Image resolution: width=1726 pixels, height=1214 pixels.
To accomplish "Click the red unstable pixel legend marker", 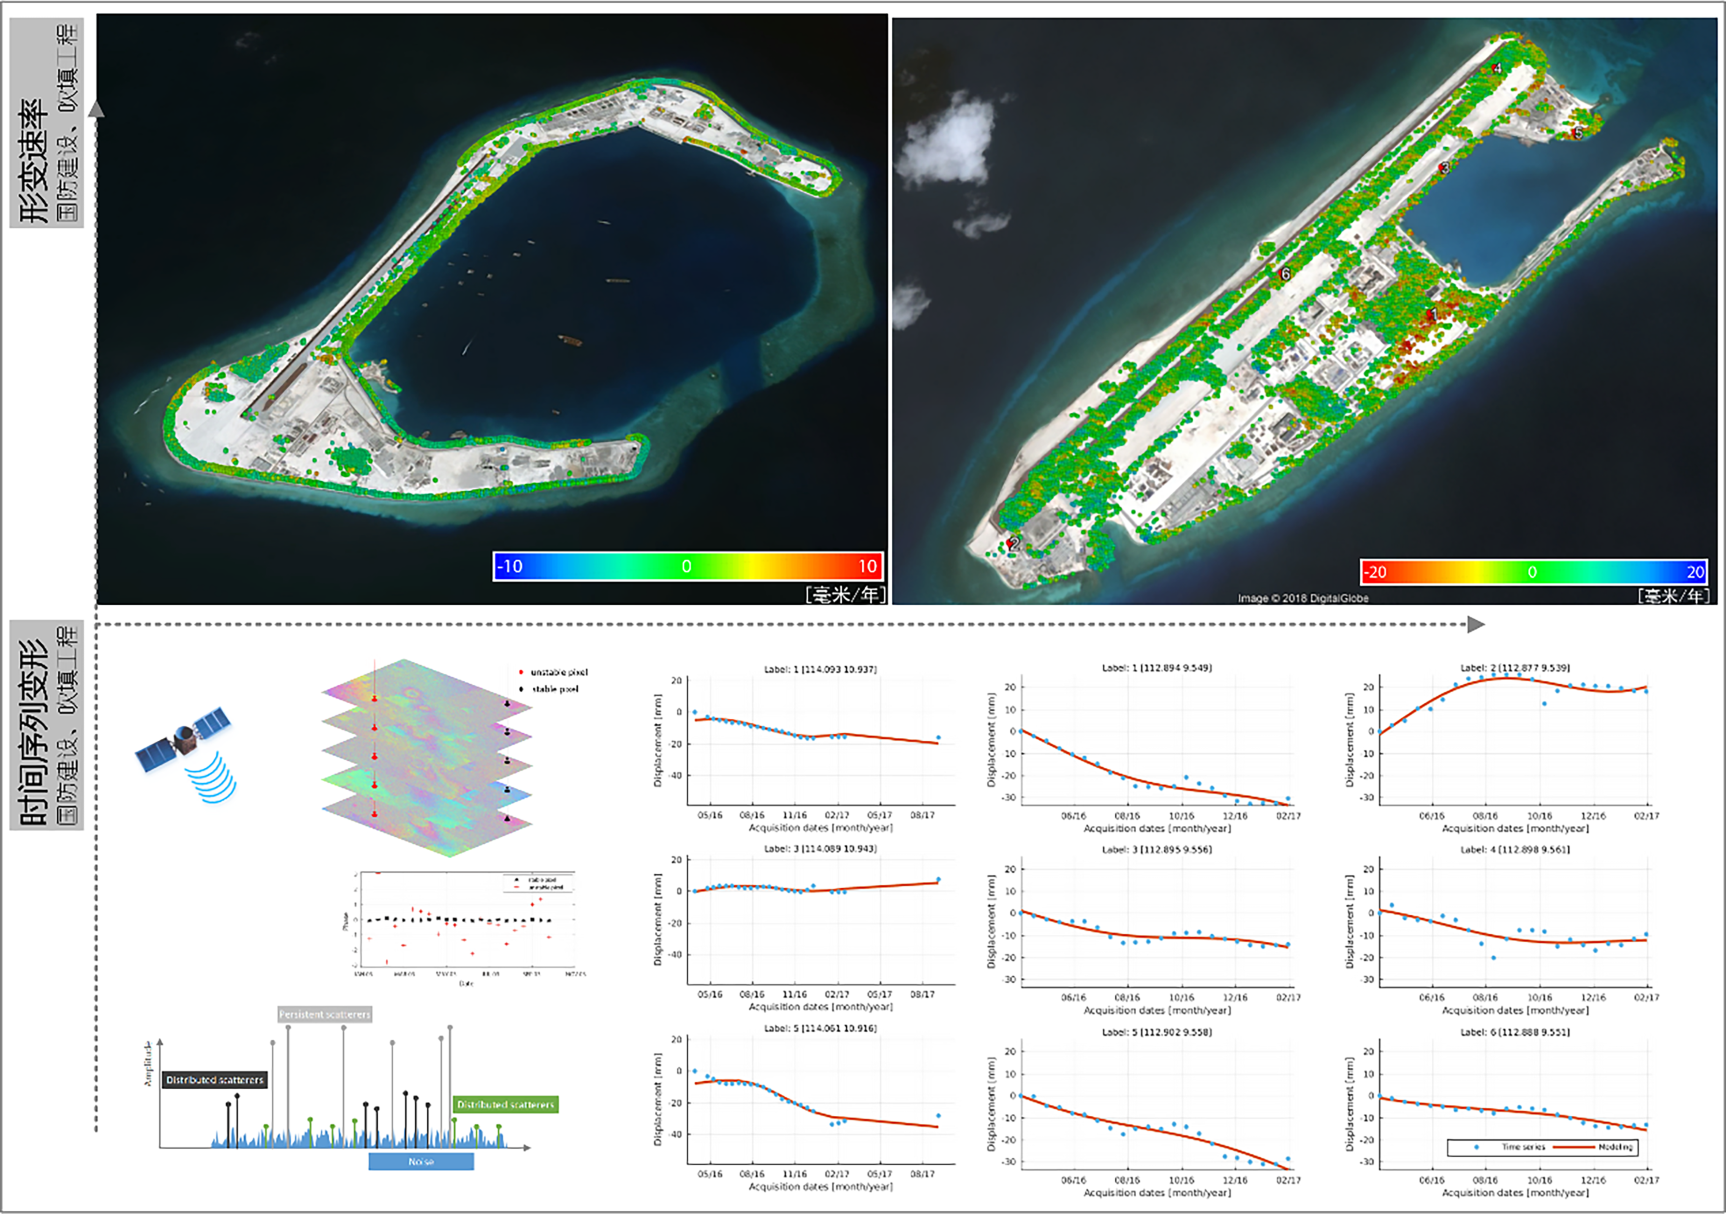I will (x=521, y=672).
